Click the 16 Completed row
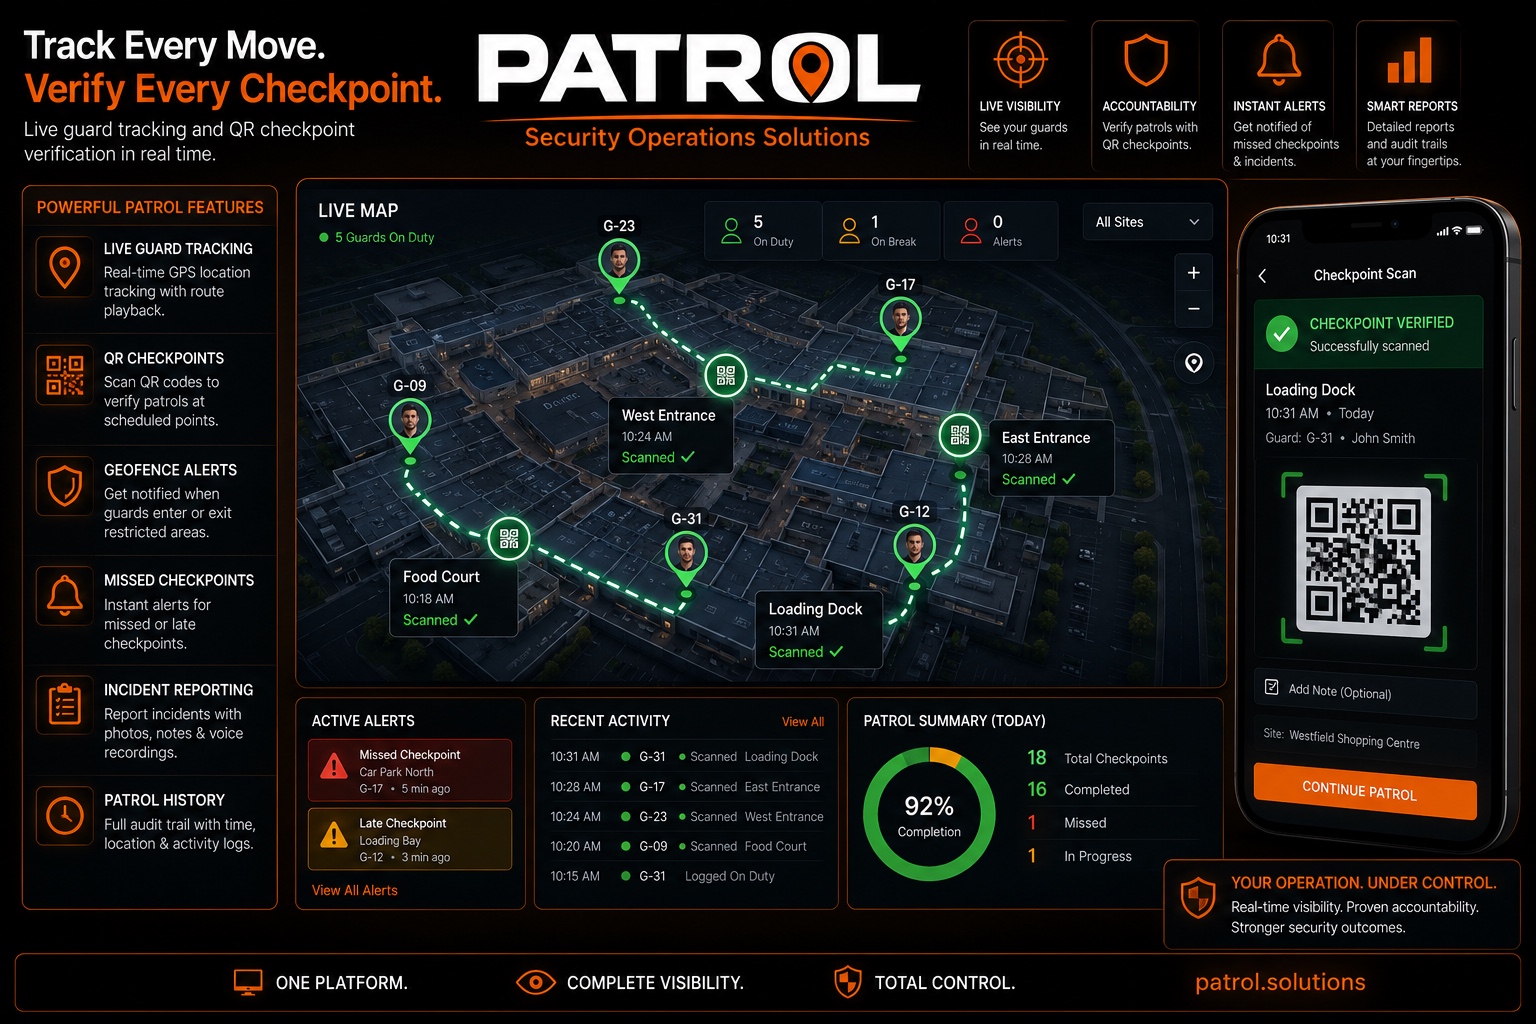The width and height of the screenshot is (1536, 1024). [x=1110, y=789]
